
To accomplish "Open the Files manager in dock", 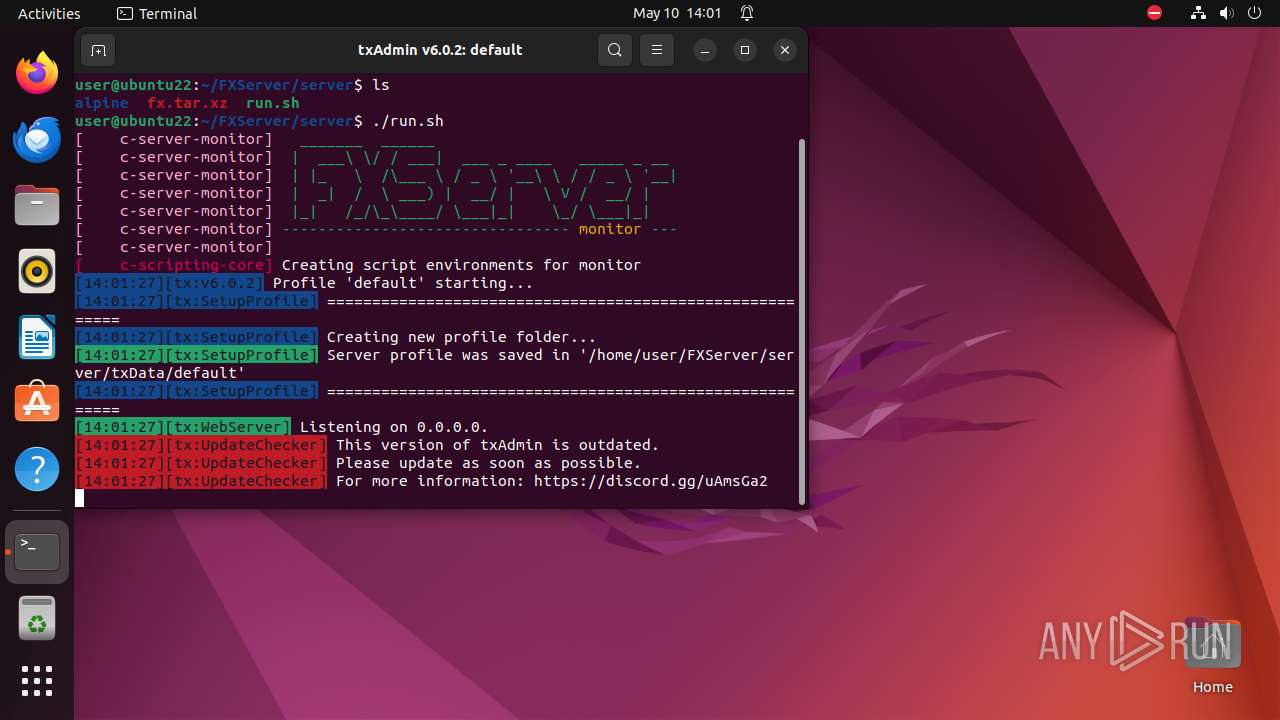I will [37, 205].
